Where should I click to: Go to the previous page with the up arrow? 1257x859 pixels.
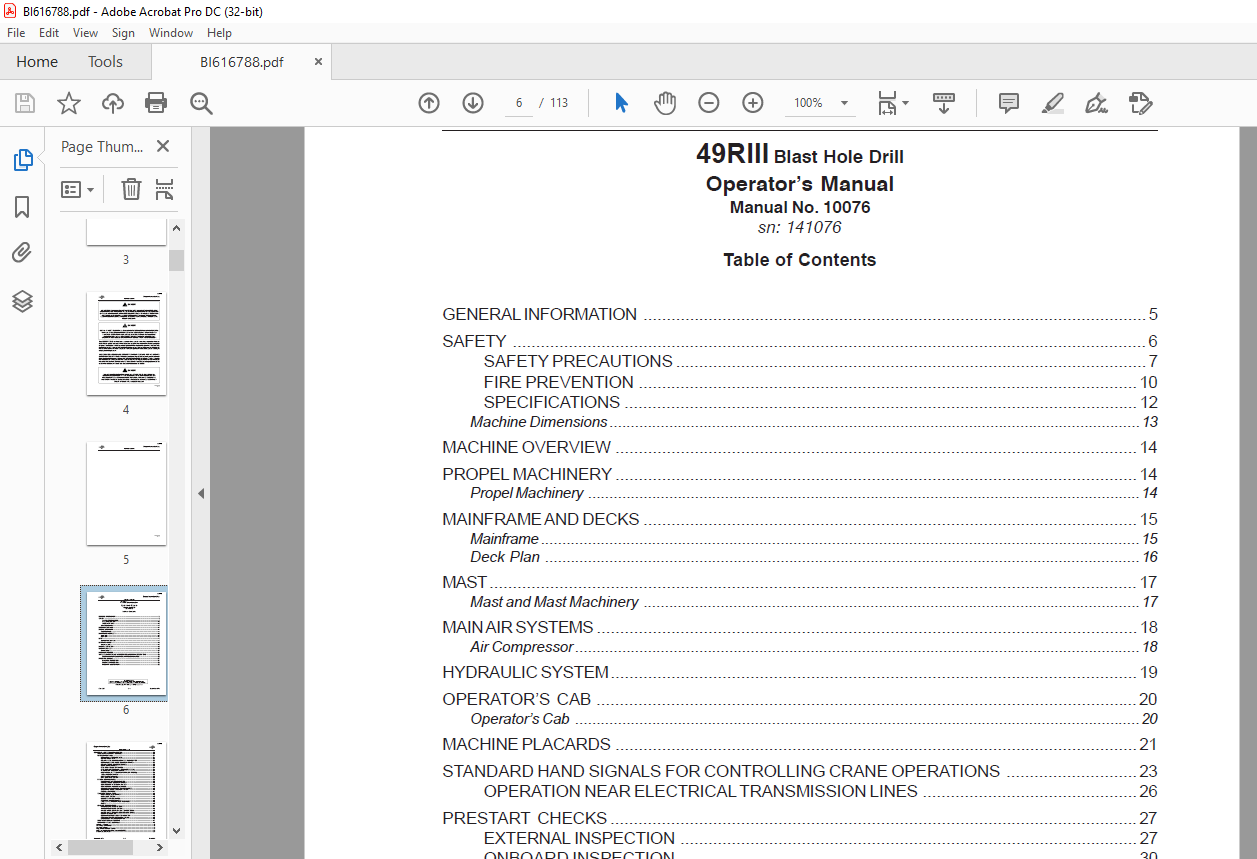click(x=429, y=103)
